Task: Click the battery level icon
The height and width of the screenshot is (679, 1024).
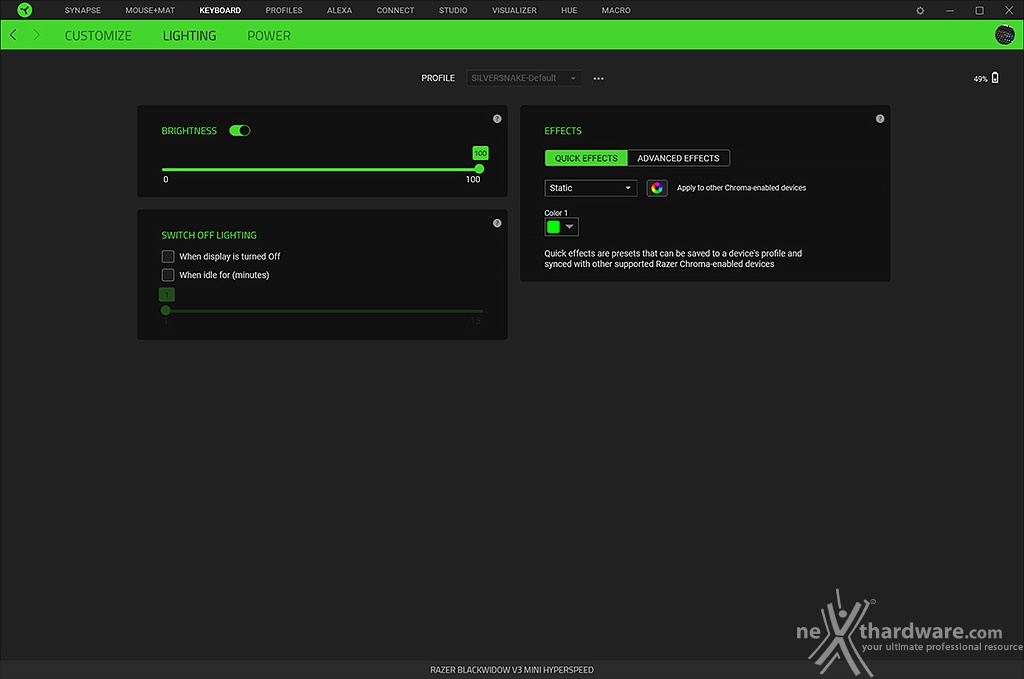Action: [995, 78]
